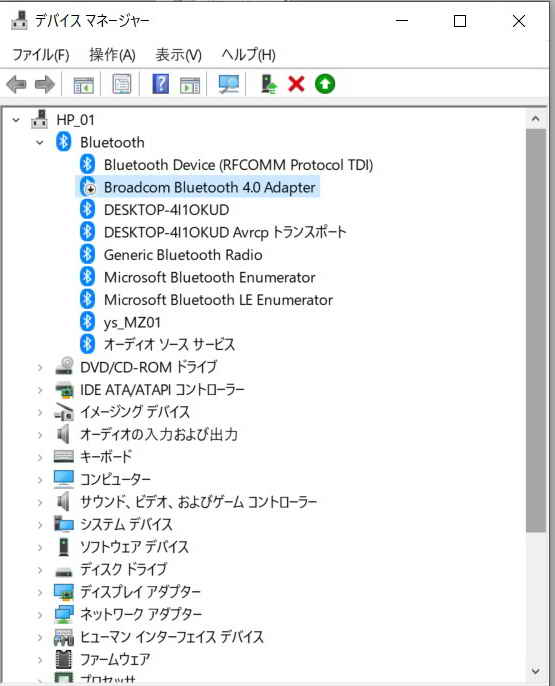Click the disabled Broadcom adapter icon
The width and height of the screenshot is (555, 686).
pyautogui.click(x=88, y=187)
